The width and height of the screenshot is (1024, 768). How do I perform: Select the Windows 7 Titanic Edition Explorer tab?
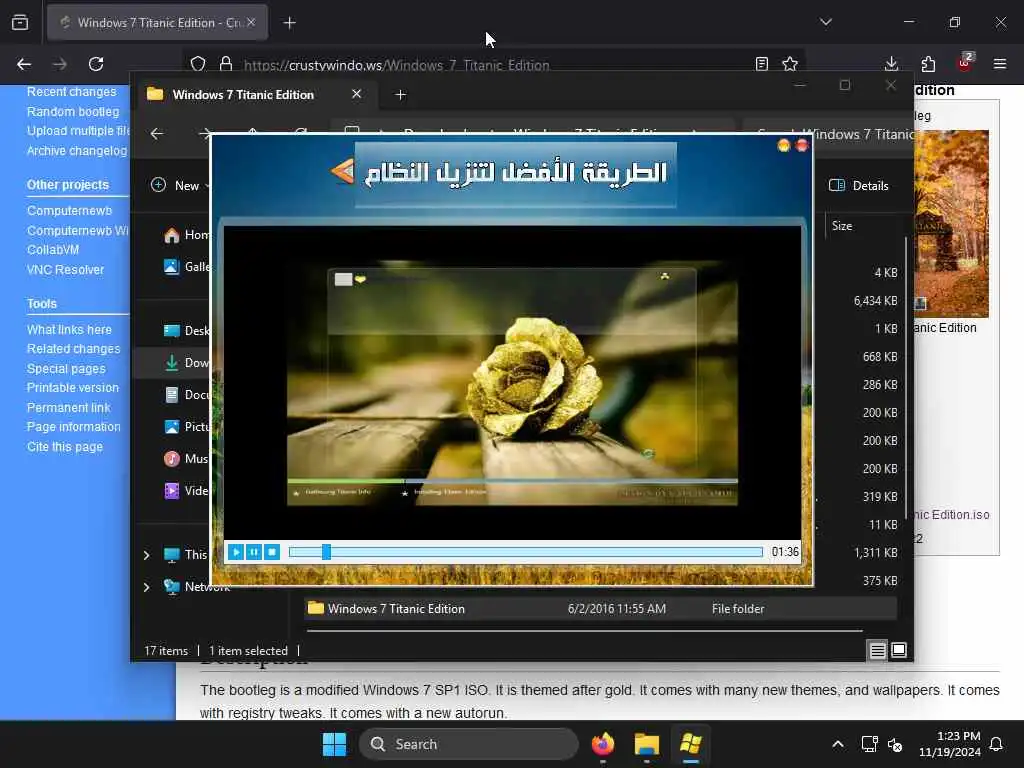point(255,95)
